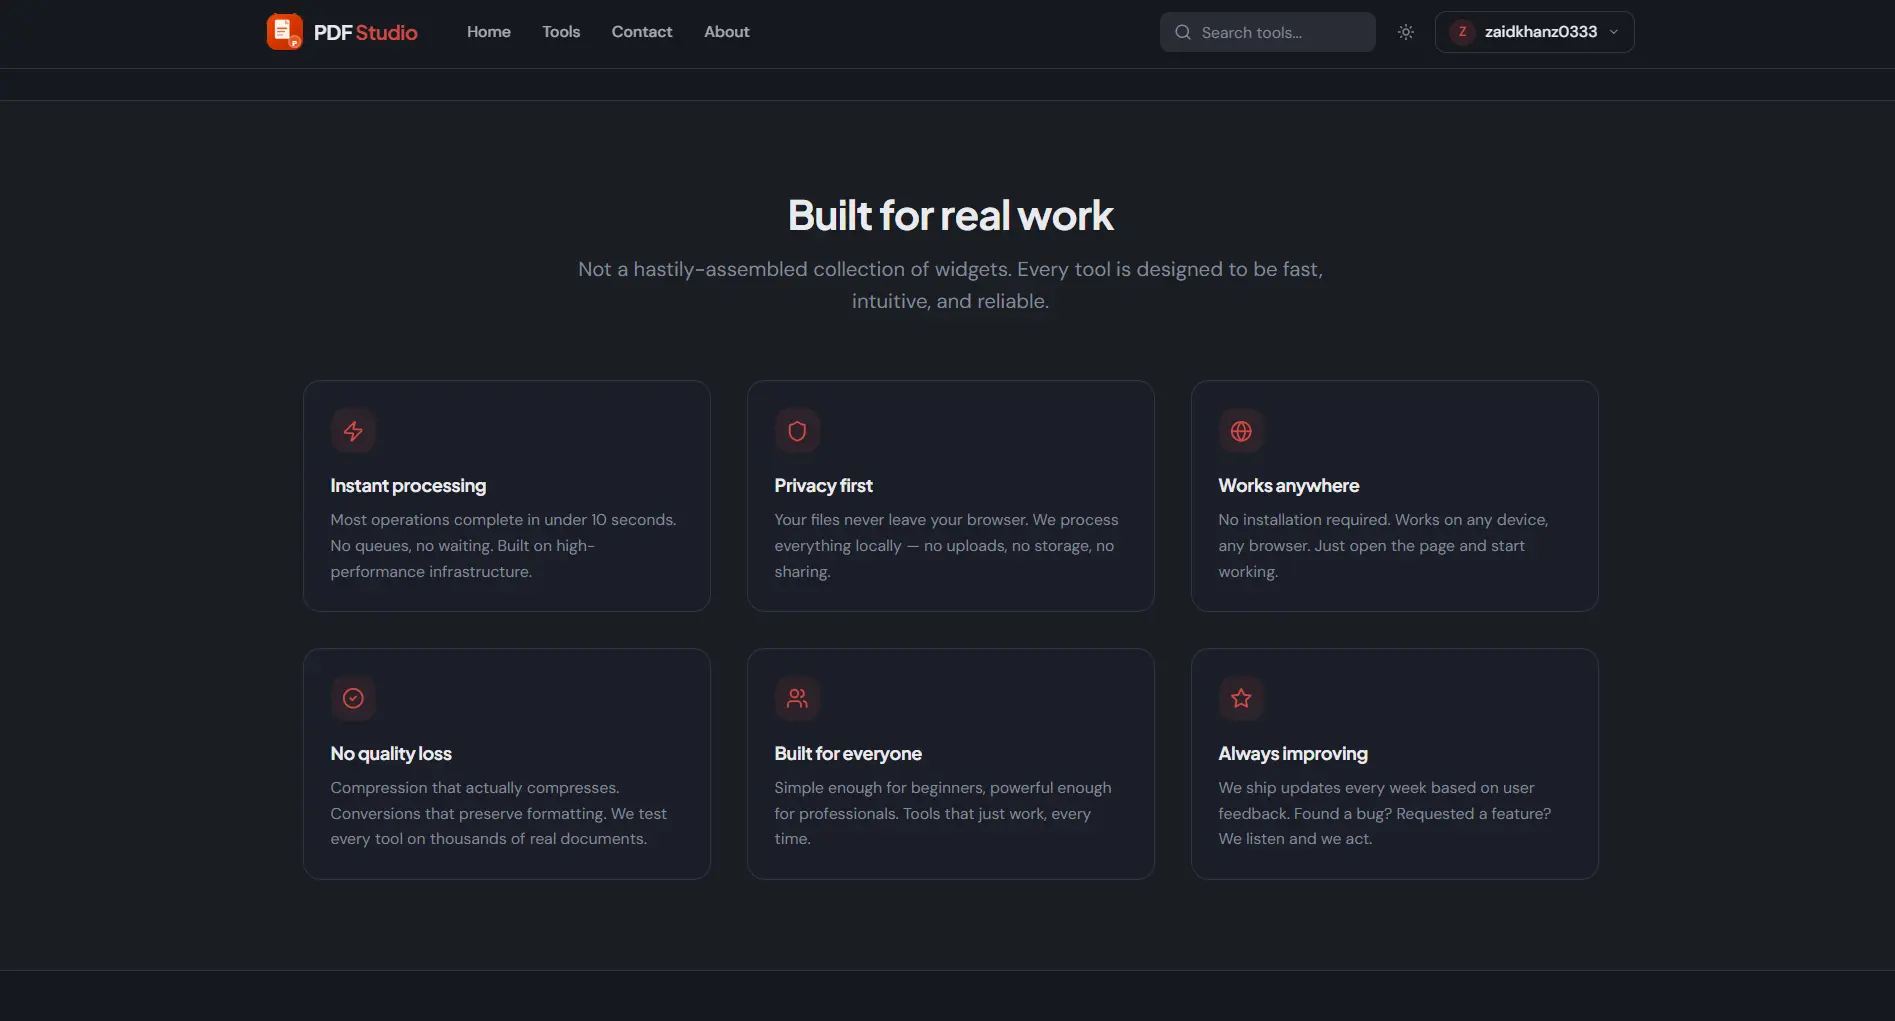Click the 'Instant processing' heading
Screen dimensions: 1895x1021
(x=408, y=486)
